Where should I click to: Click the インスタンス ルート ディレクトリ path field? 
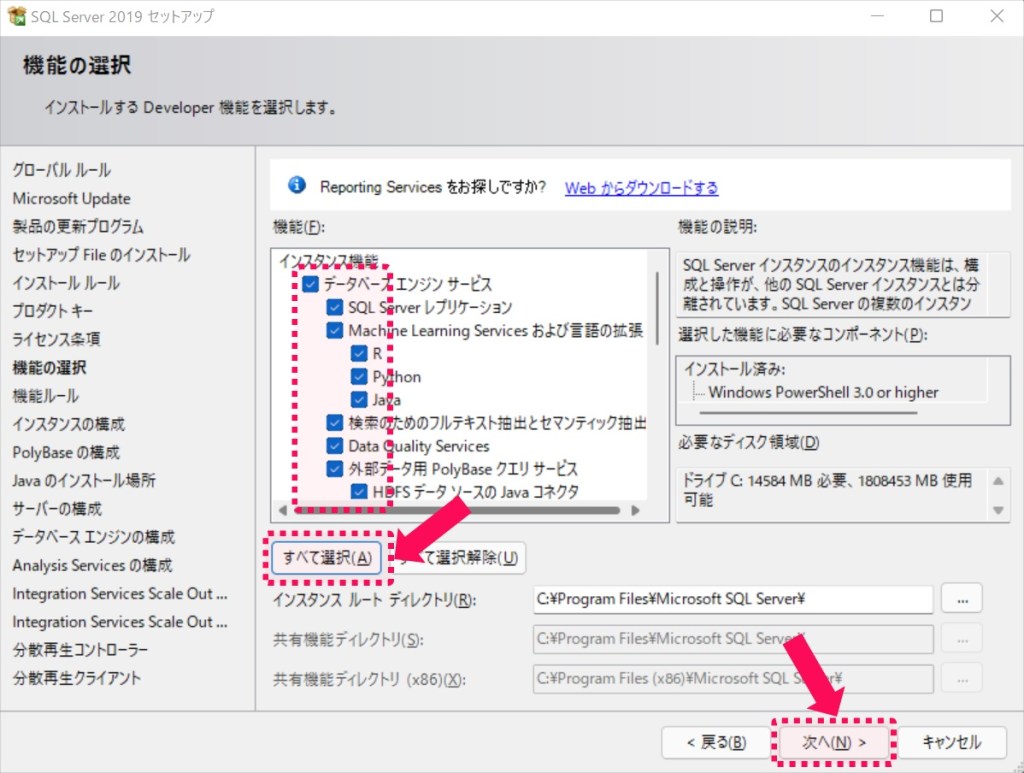pos(733,599)
